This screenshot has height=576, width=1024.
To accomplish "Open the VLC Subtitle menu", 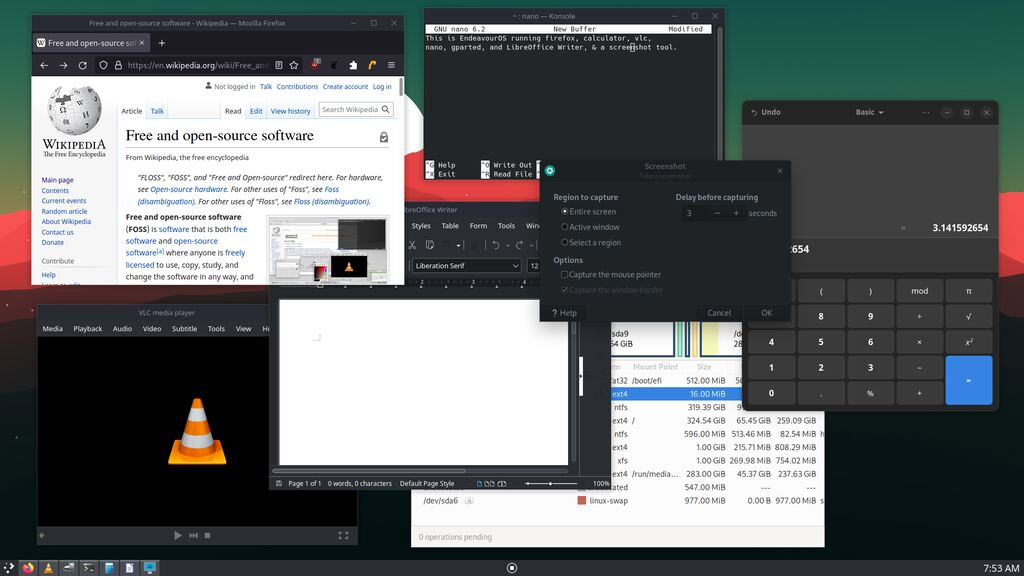I will (x=184, y=329).
